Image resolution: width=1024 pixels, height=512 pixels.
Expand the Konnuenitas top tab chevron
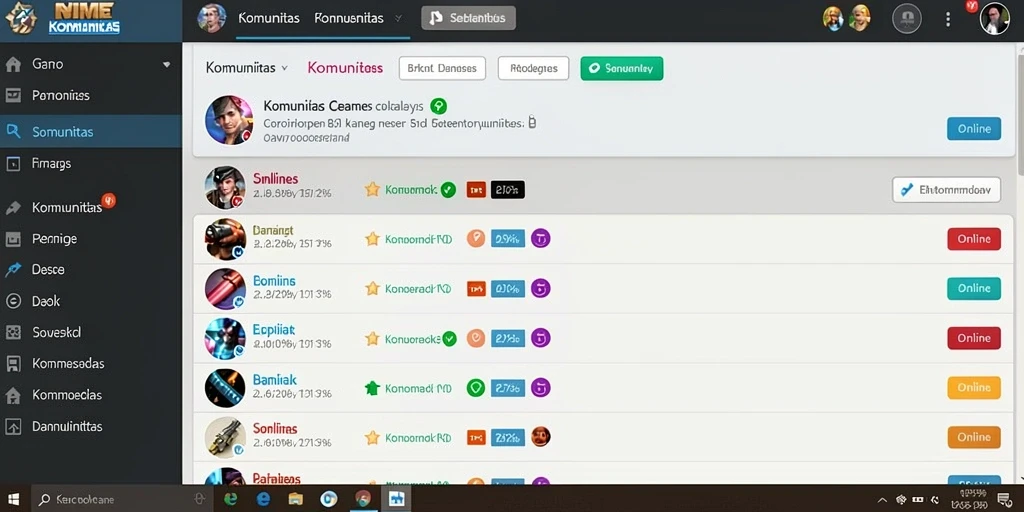tap(398, 19)
